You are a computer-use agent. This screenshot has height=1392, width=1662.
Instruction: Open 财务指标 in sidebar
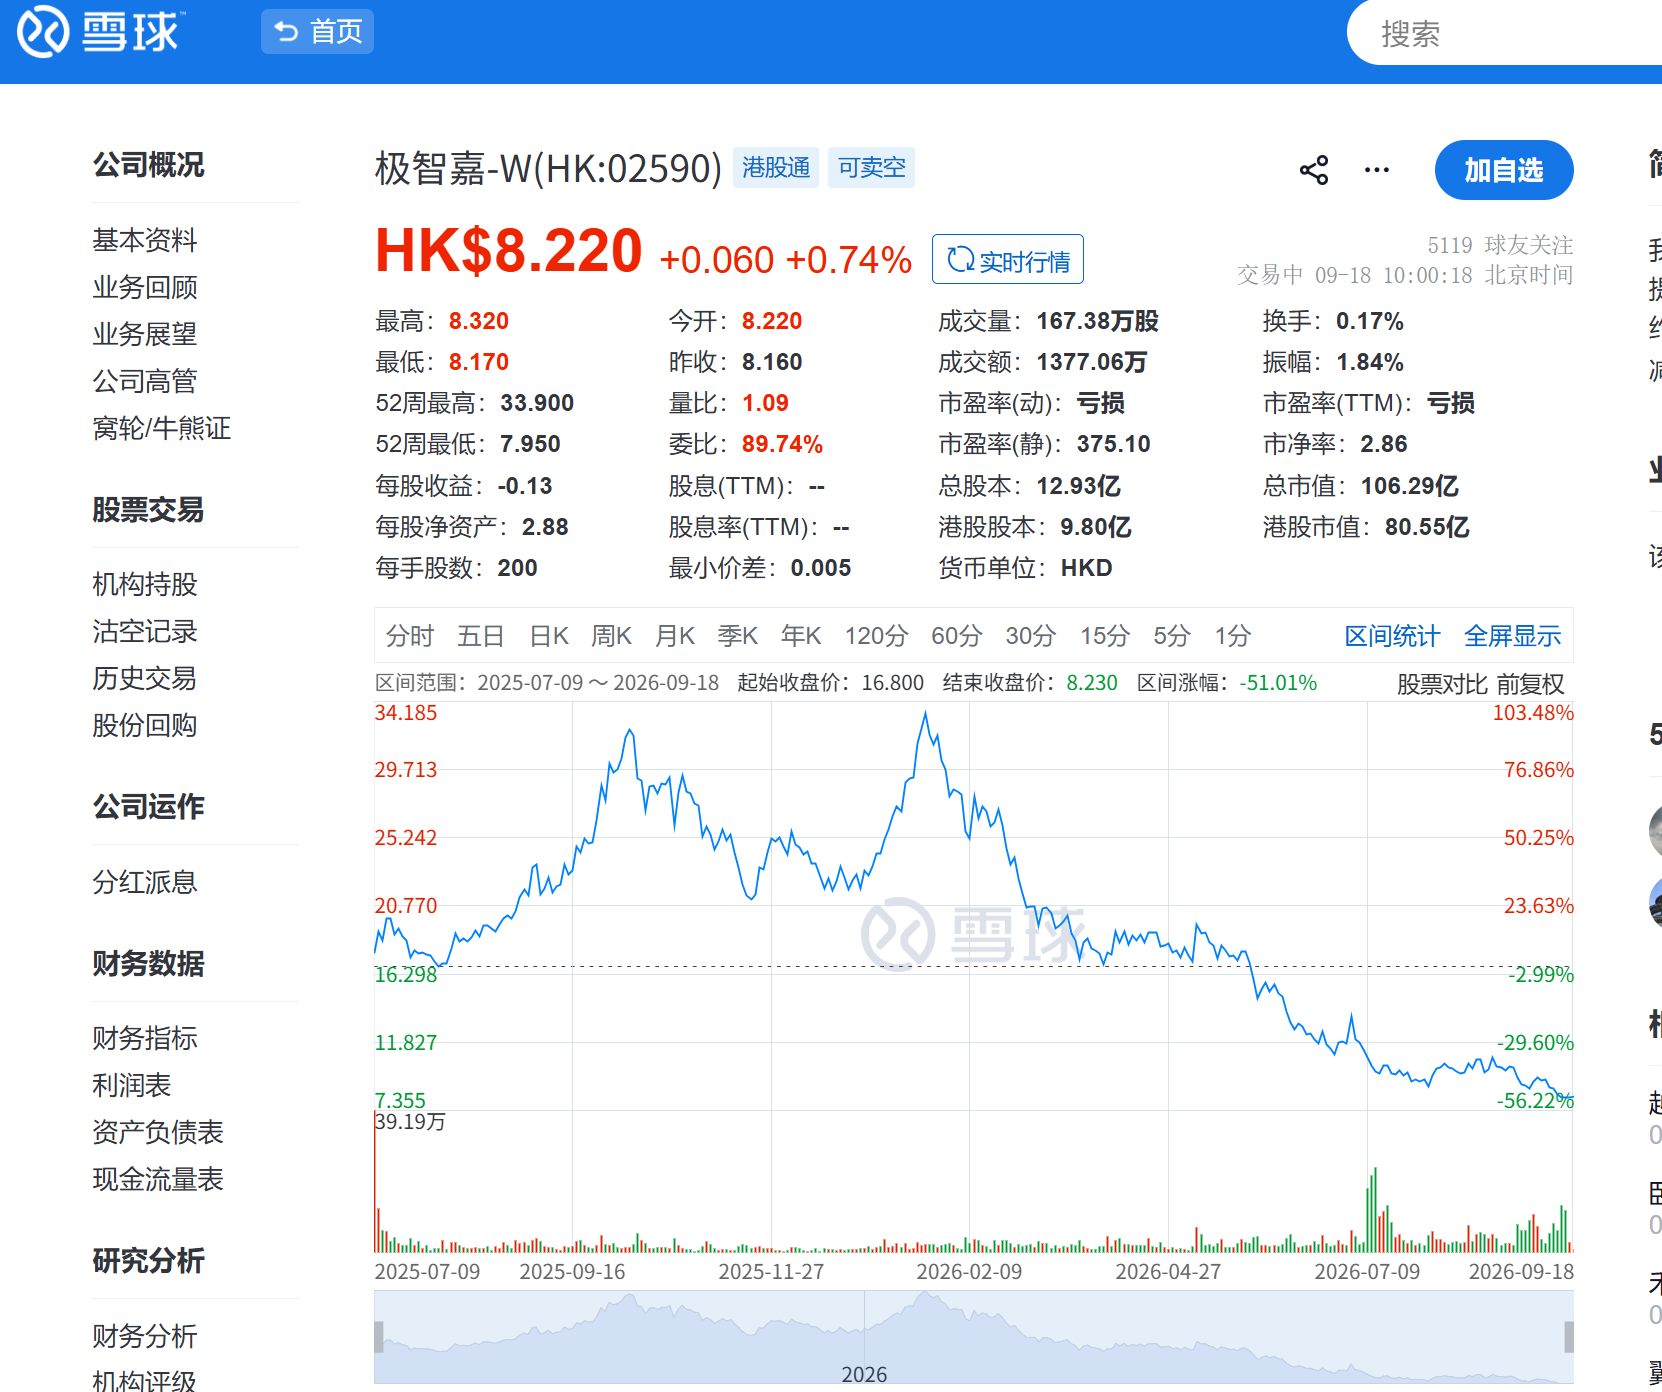click(x=145, y=1038)
